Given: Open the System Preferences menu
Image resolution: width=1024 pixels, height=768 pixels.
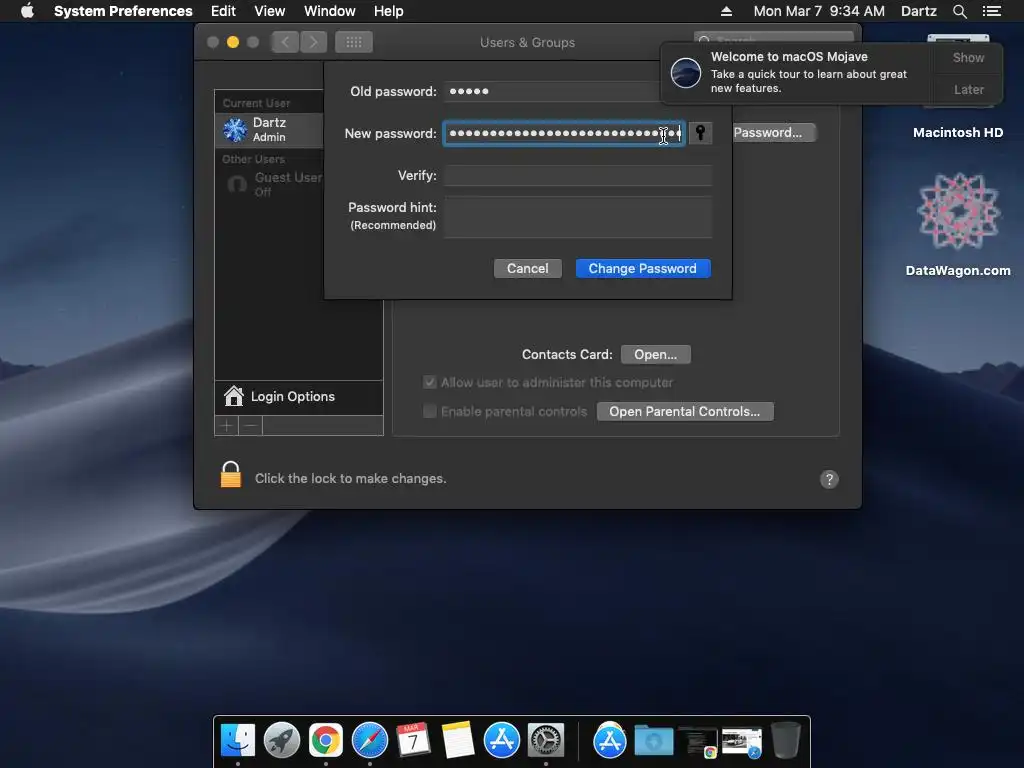Looking at the screenshot, I should [x=123, y=11].
